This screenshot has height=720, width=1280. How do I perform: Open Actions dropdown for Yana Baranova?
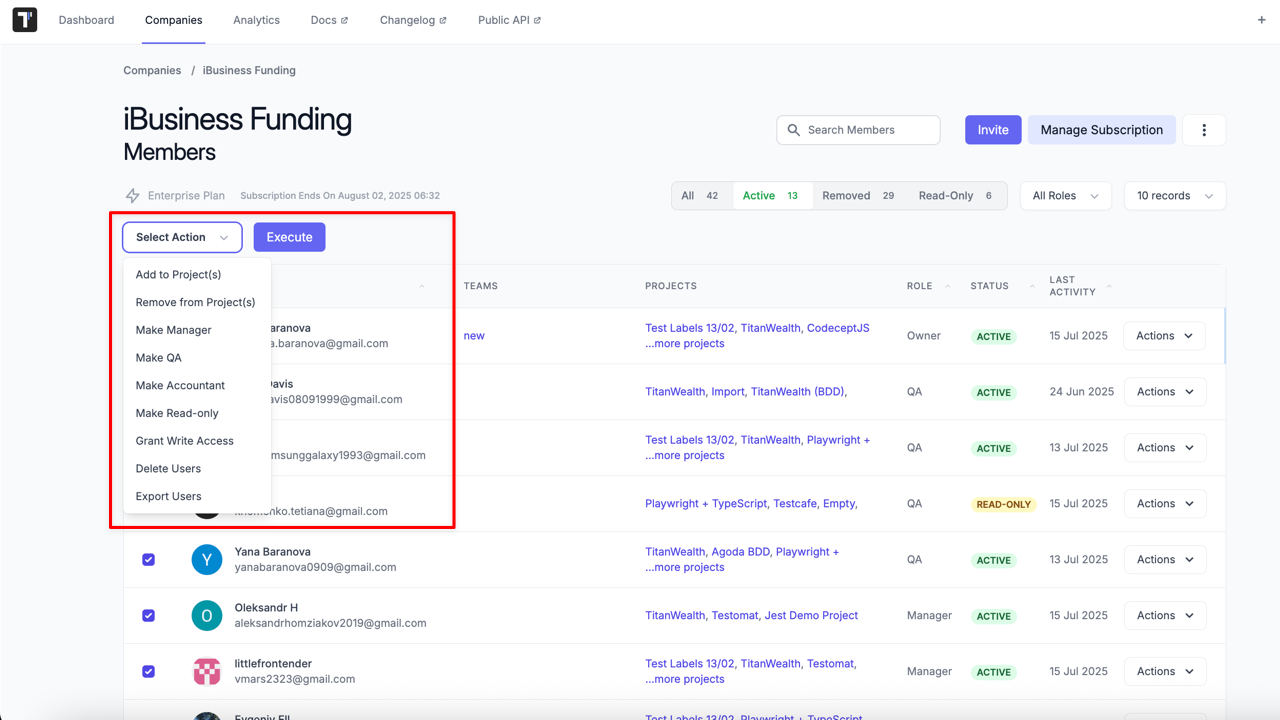[x=1164, y=560]
